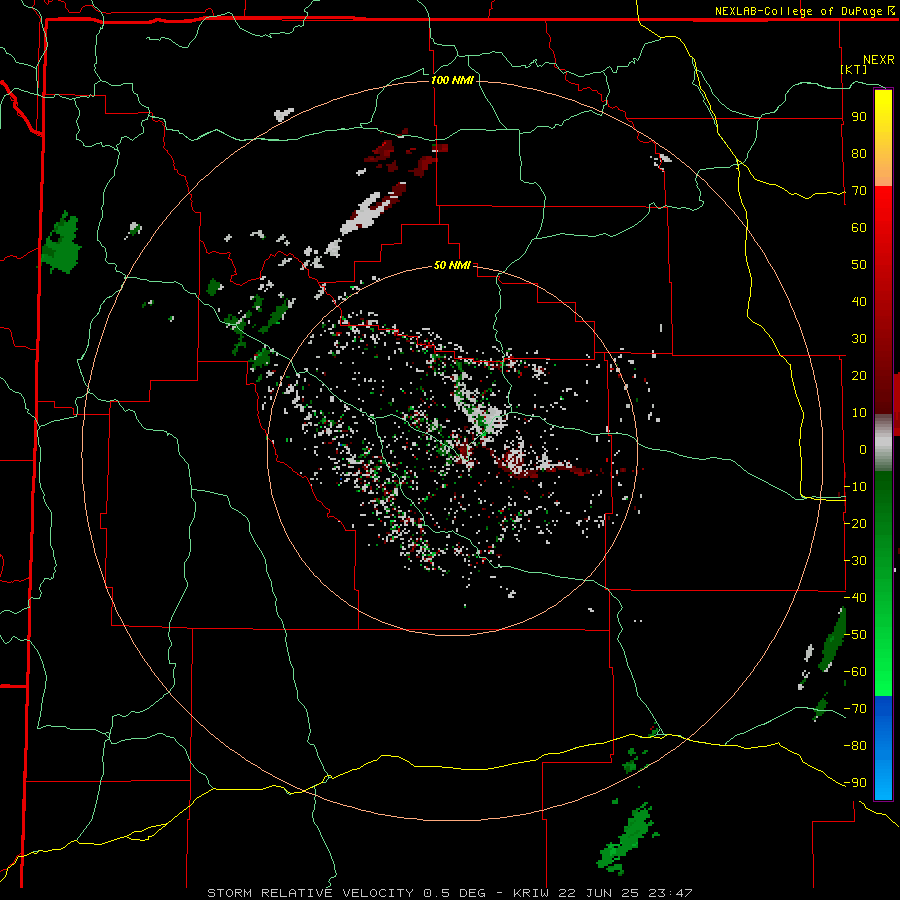900x900 pixels.
Task: Click the -10 value on velocity scale
Action: (856, 487)
